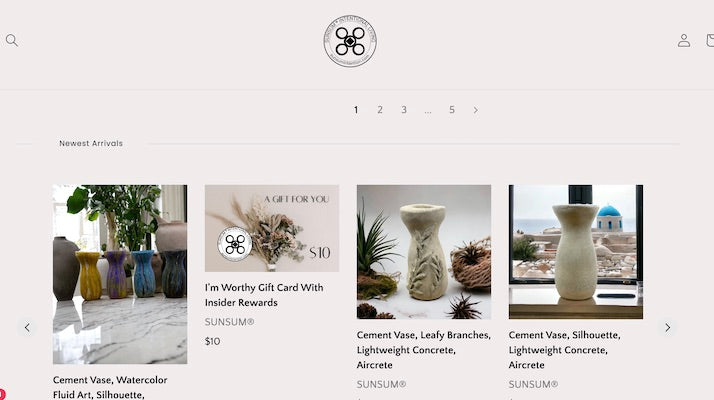View the Silhouette vase window photo
Image resolution: width=714 pixels, height=400 pixels.
[576, 252]
